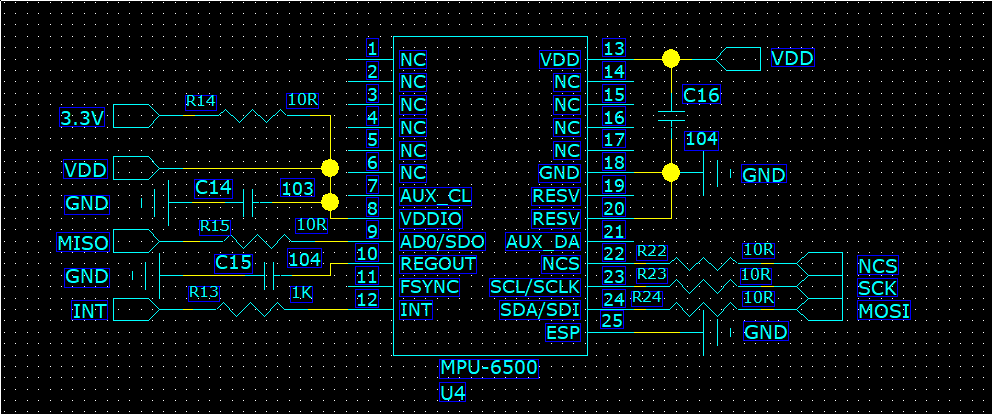Click pin number 25
992x414 pixels.
click(x=612, y=320)
